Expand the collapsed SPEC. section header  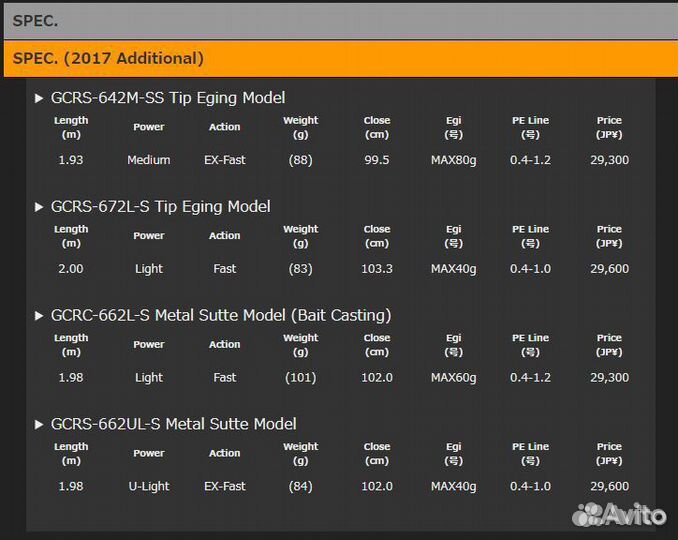[x=338, y=20]
